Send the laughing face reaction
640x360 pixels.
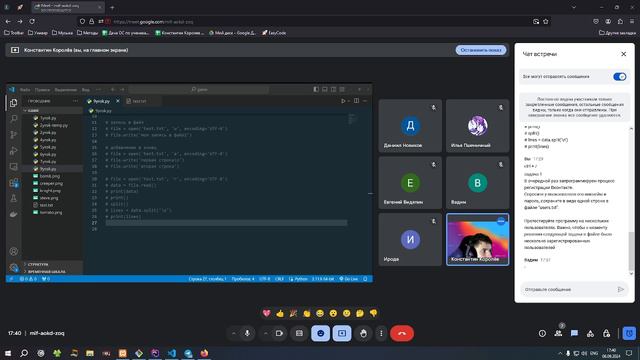pyautogui.click(x=320, y=313)
